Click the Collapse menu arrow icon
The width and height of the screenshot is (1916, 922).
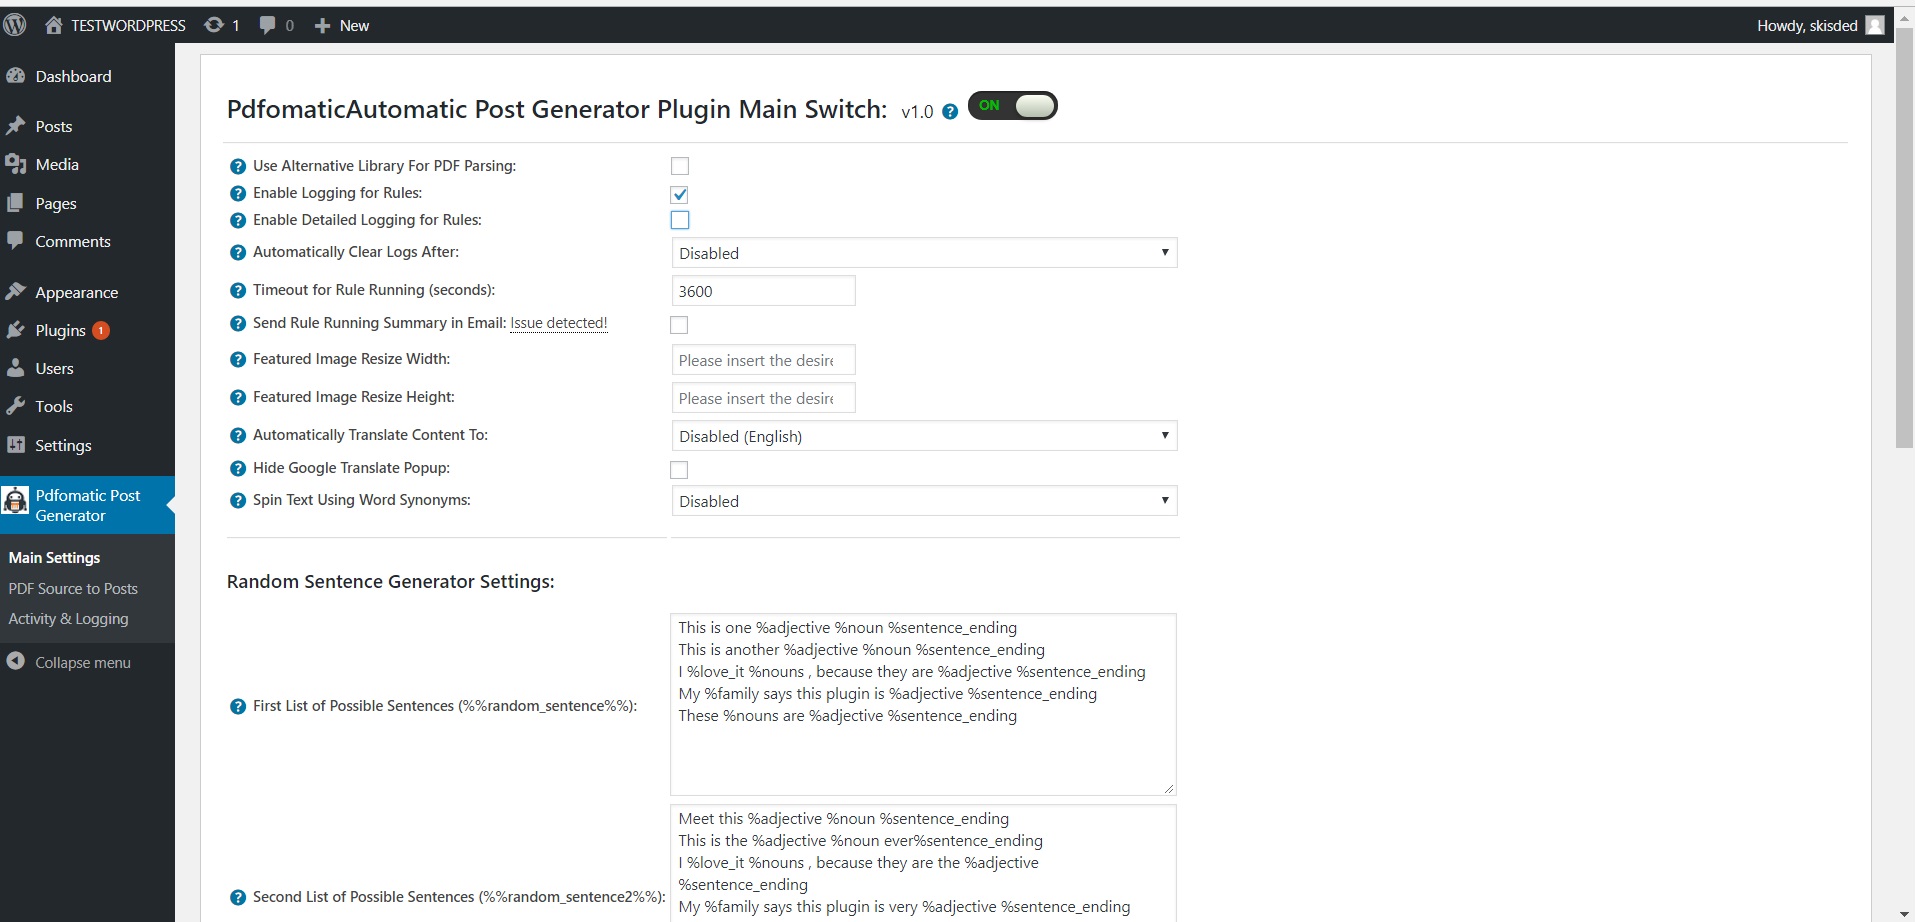16,661
